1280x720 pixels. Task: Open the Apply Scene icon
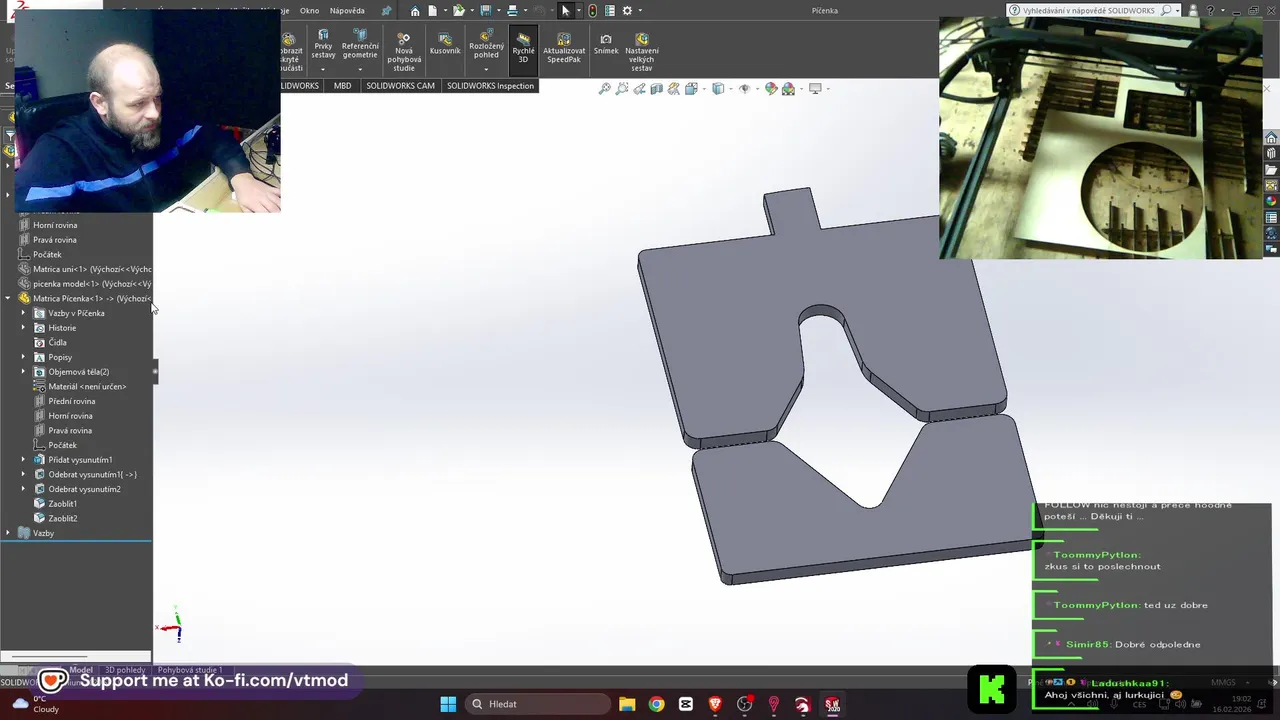click(788, 89)
